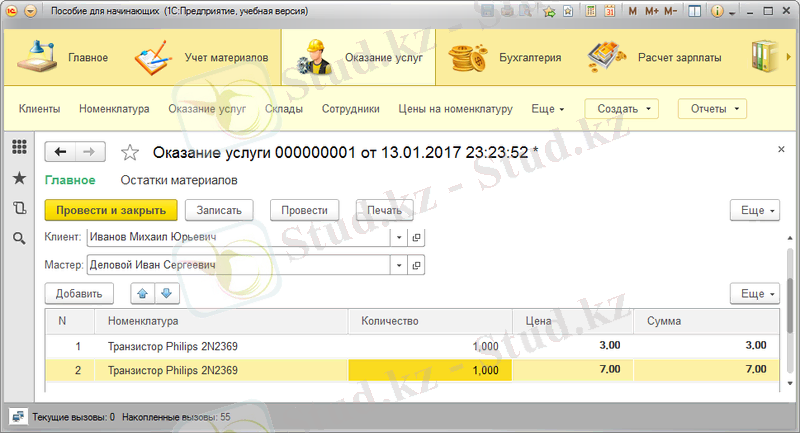Screen dimensions: 800x433
Task: Go forward with the right arrow button
Action: [x=90, y=151]
